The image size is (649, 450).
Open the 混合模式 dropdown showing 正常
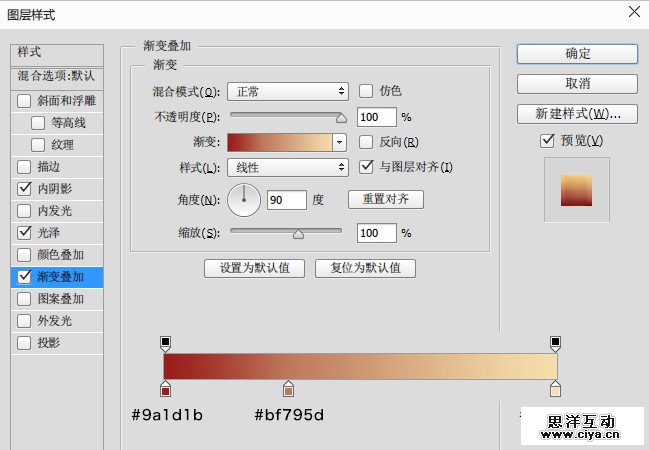pyautogui.click(x=288, y=91)
